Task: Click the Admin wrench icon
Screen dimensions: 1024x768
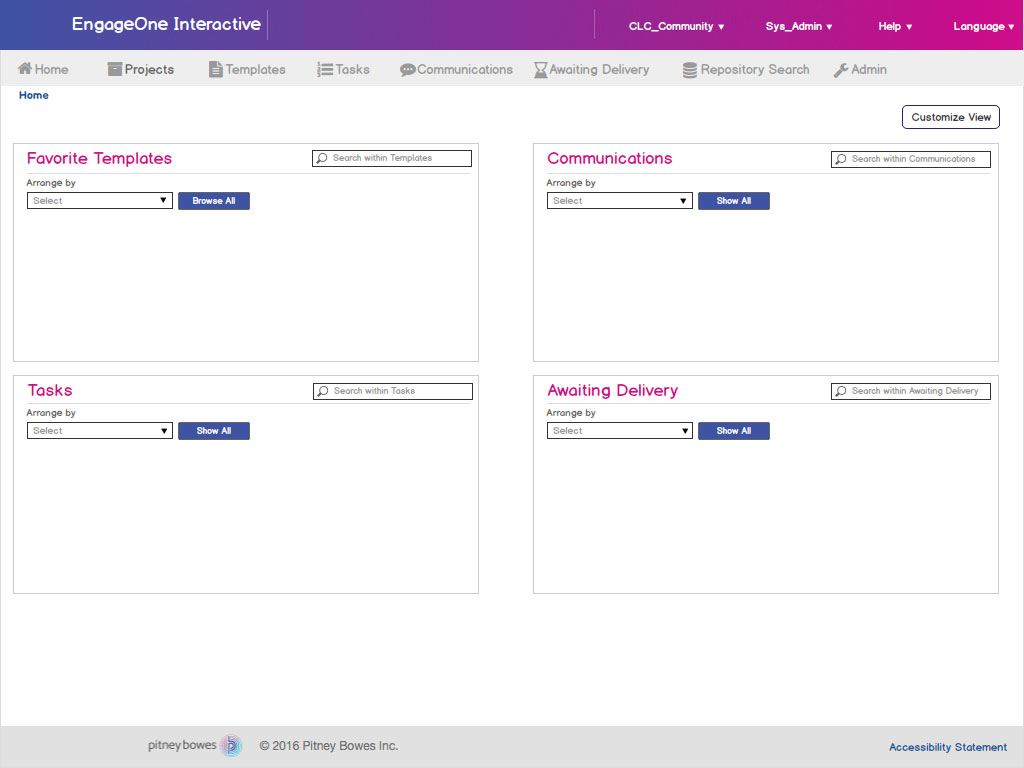Action: click(x=841, y=70)
